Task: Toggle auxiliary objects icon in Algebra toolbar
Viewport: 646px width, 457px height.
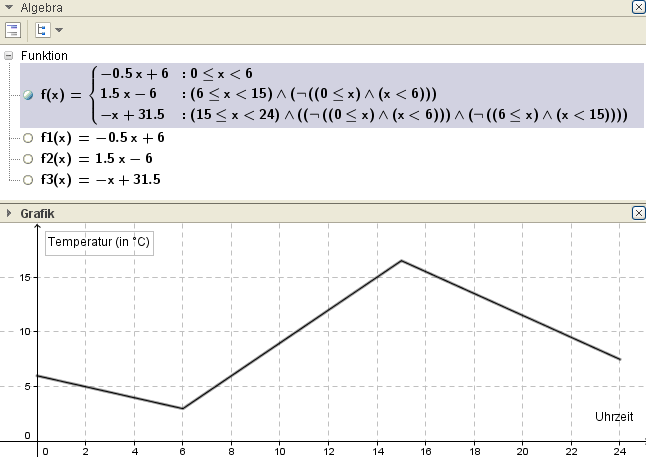Action: coord(14,30)
